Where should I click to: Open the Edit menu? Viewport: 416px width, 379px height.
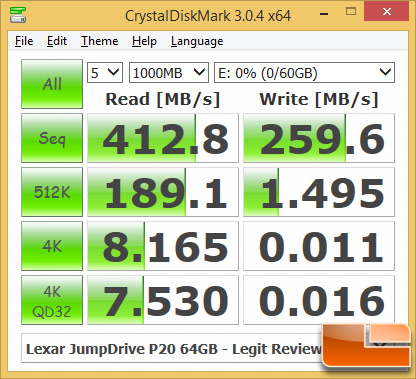57,41
